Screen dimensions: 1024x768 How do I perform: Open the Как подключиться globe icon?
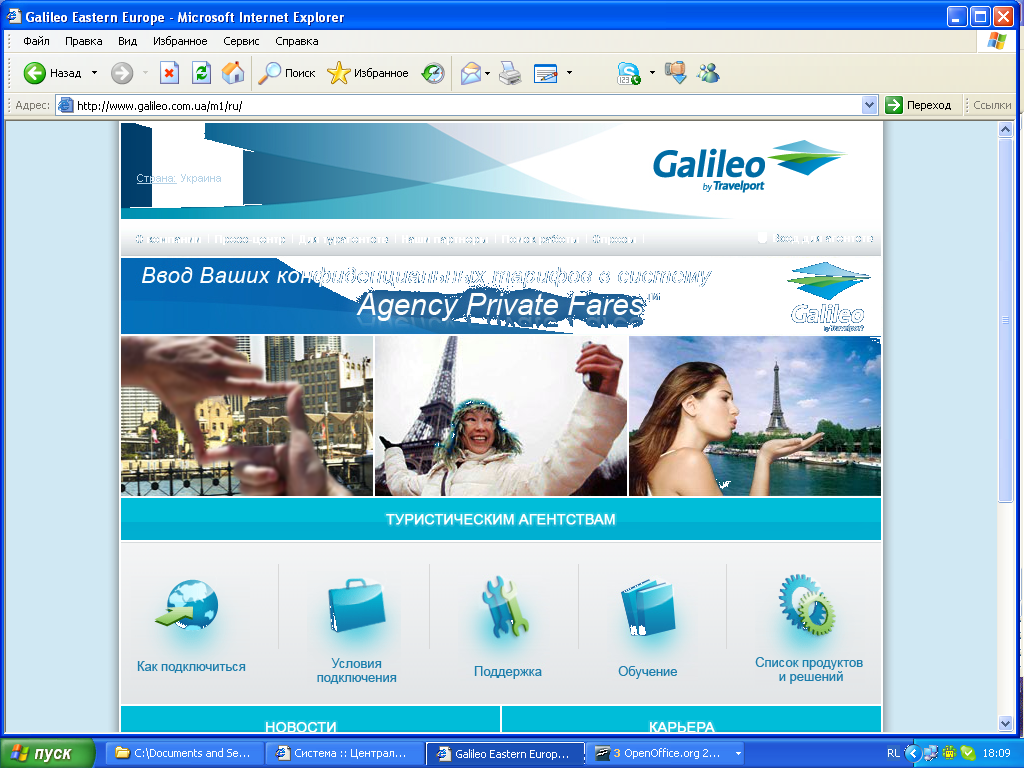188,604
